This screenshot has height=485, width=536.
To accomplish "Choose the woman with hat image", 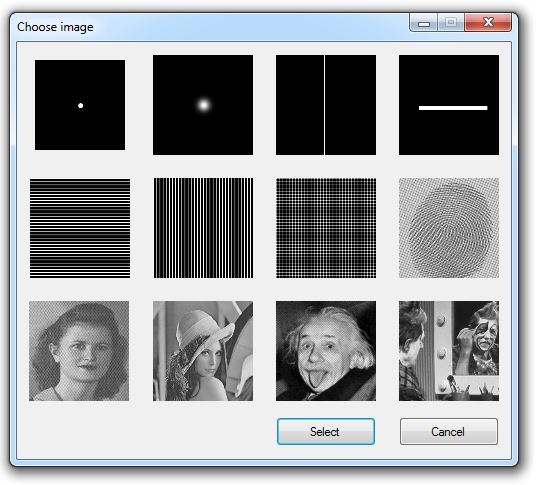I will click(203, 351).
